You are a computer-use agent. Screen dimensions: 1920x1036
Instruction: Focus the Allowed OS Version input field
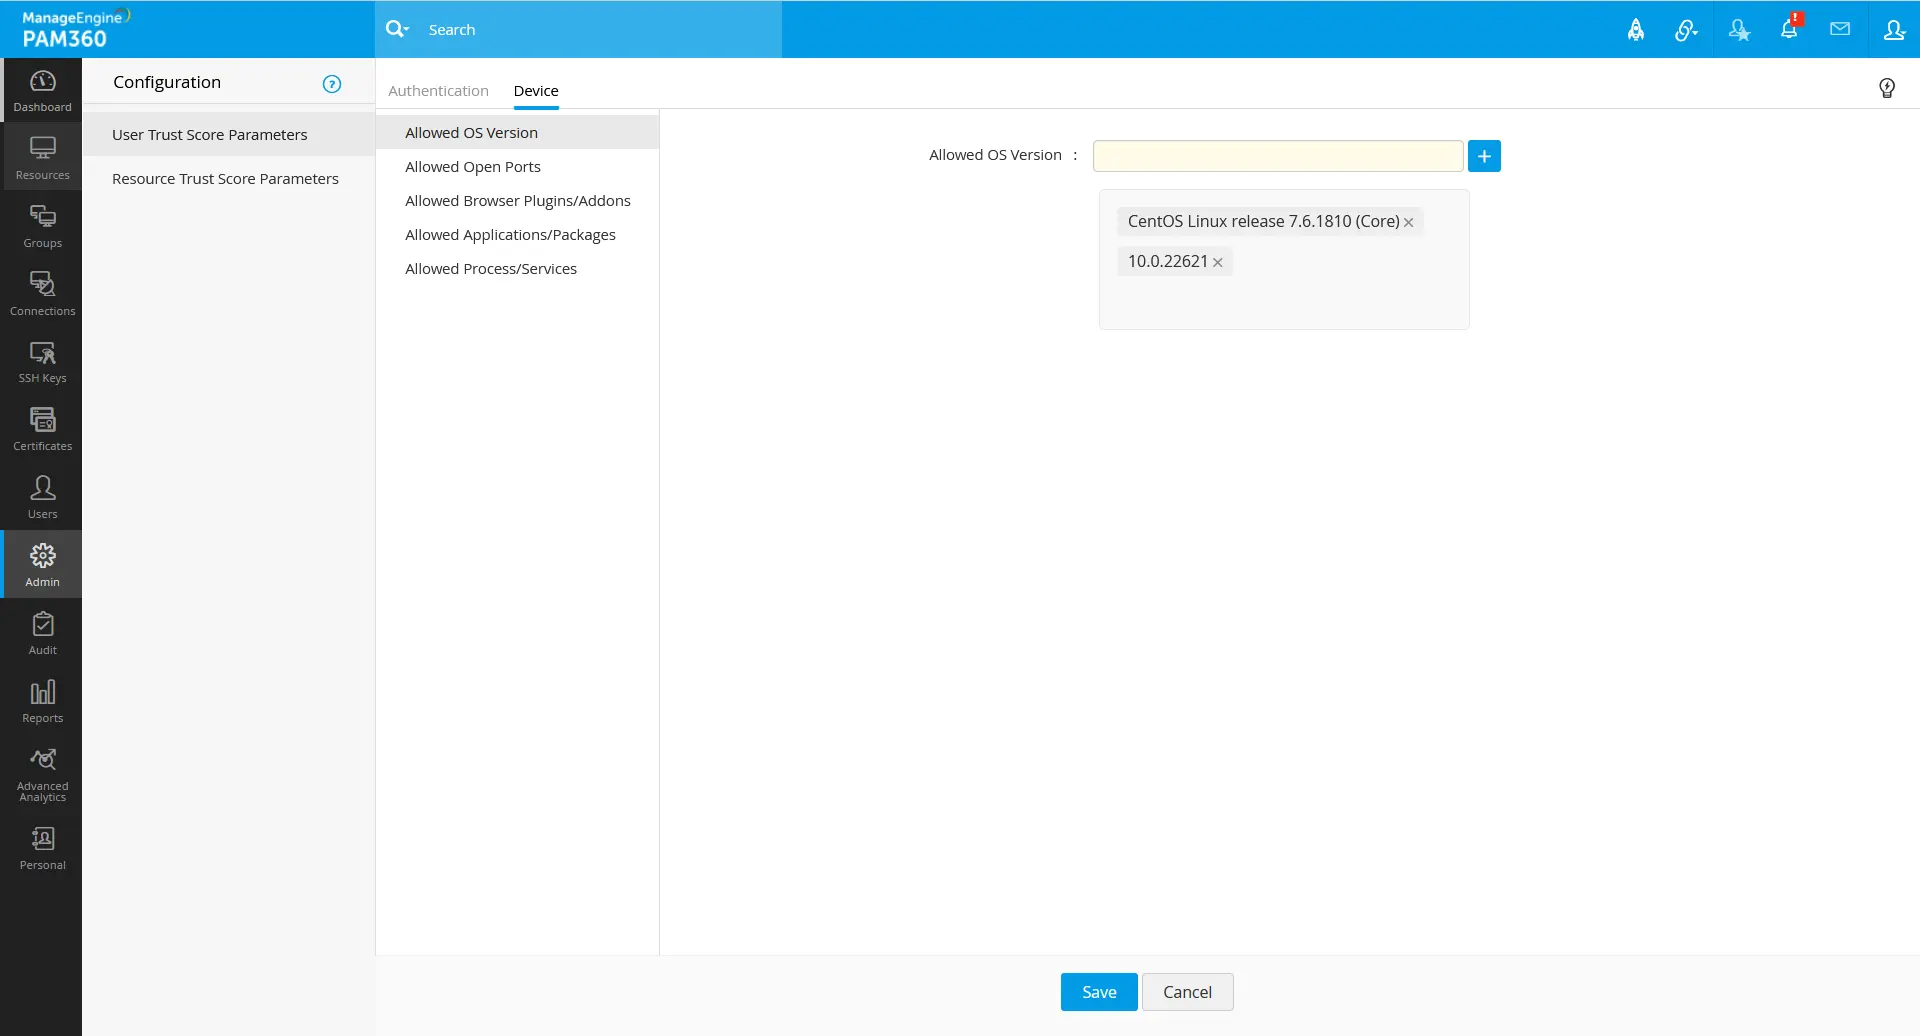[1278, 156]
